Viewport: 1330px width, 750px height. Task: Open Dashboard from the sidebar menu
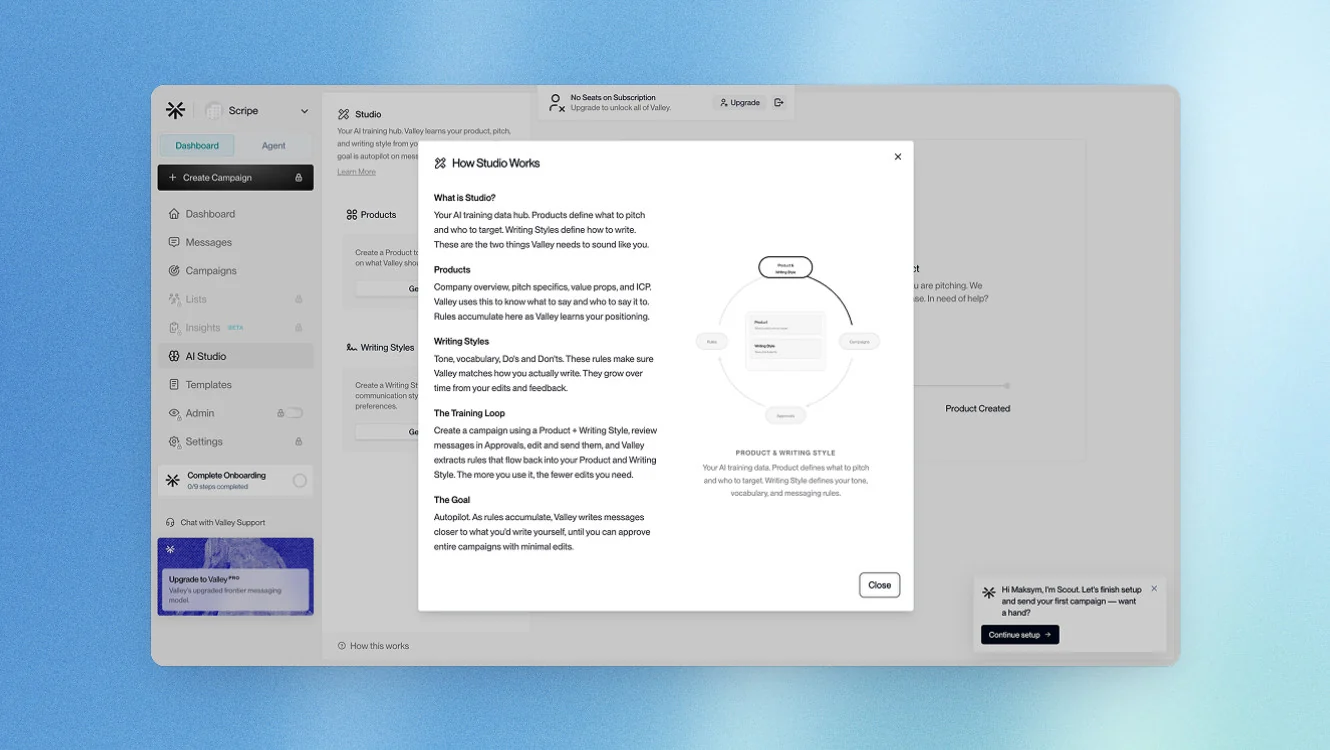point(235,214)
